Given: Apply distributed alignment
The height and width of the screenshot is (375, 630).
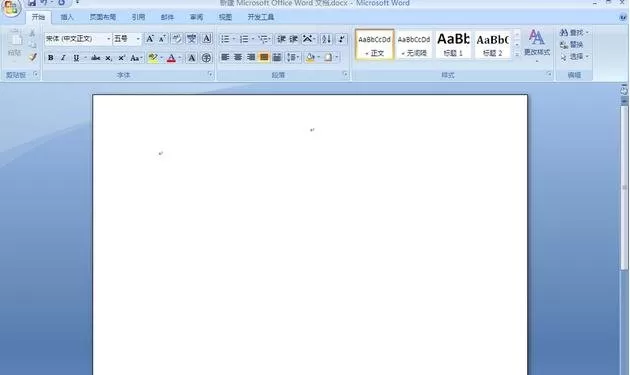Looking at the screenshot, I should 277,57.
